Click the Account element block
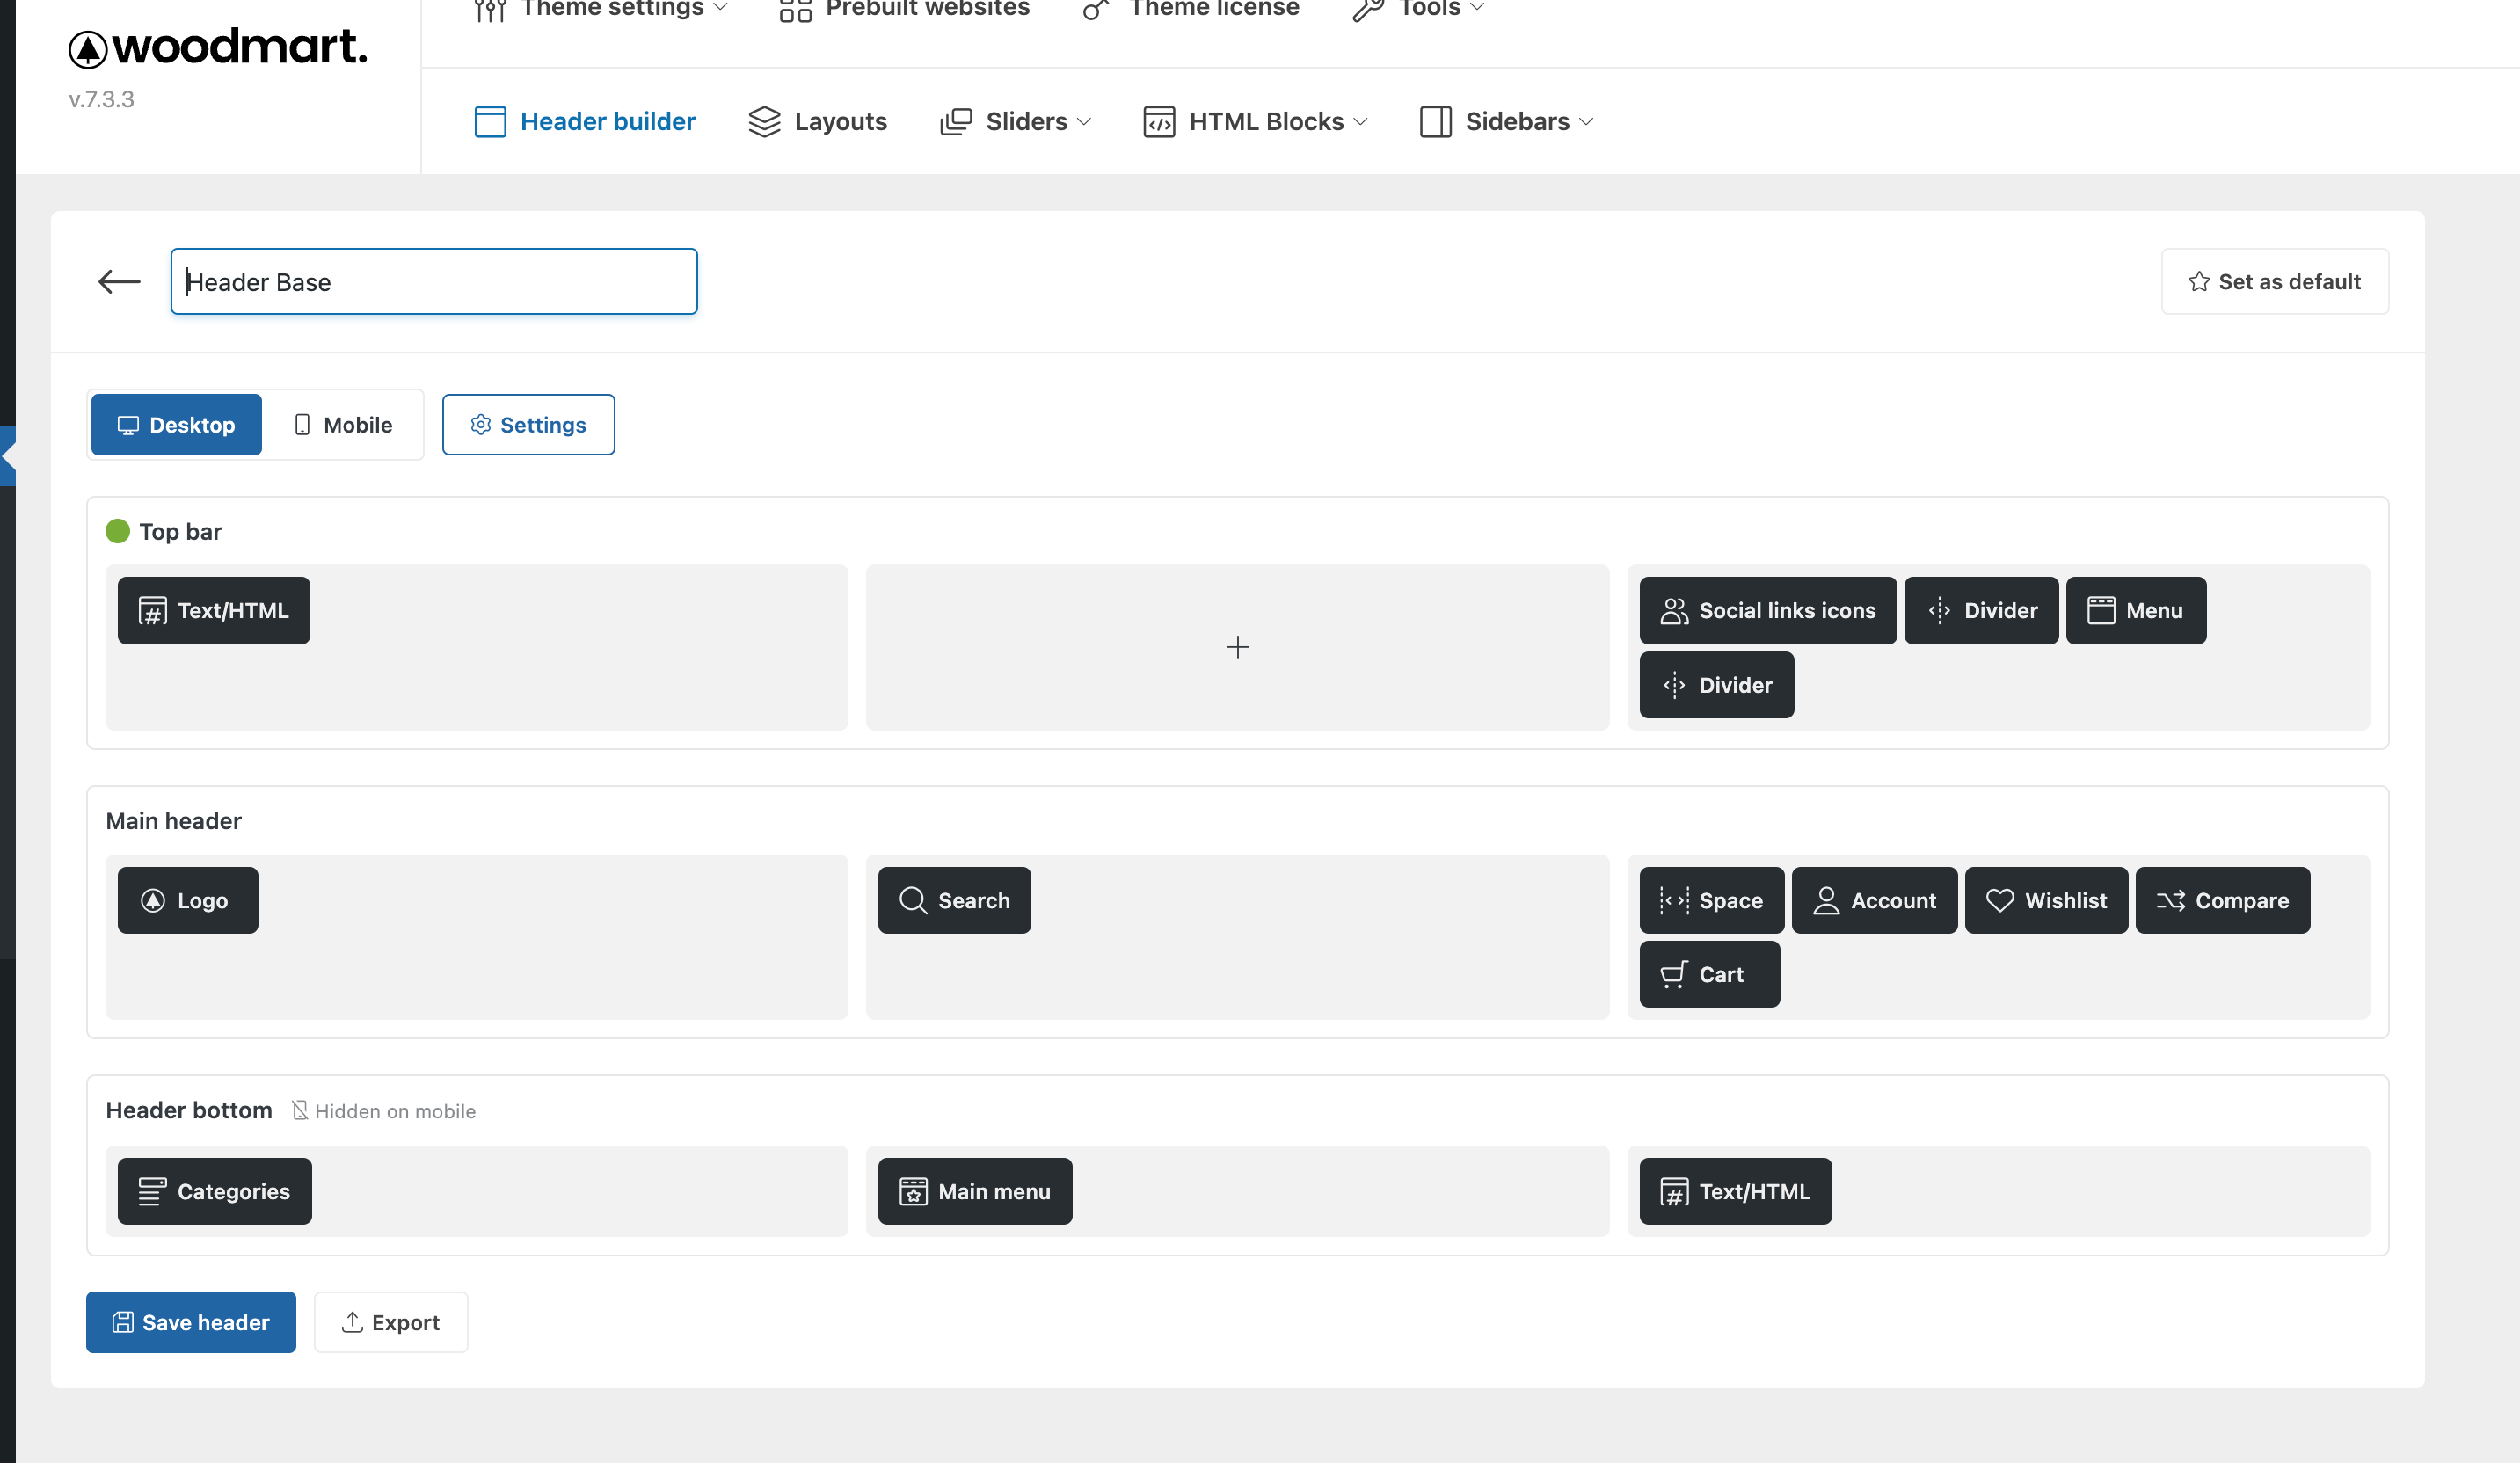The width and height of the screenshot is (2520, 1463). (x=1874, y=900)
